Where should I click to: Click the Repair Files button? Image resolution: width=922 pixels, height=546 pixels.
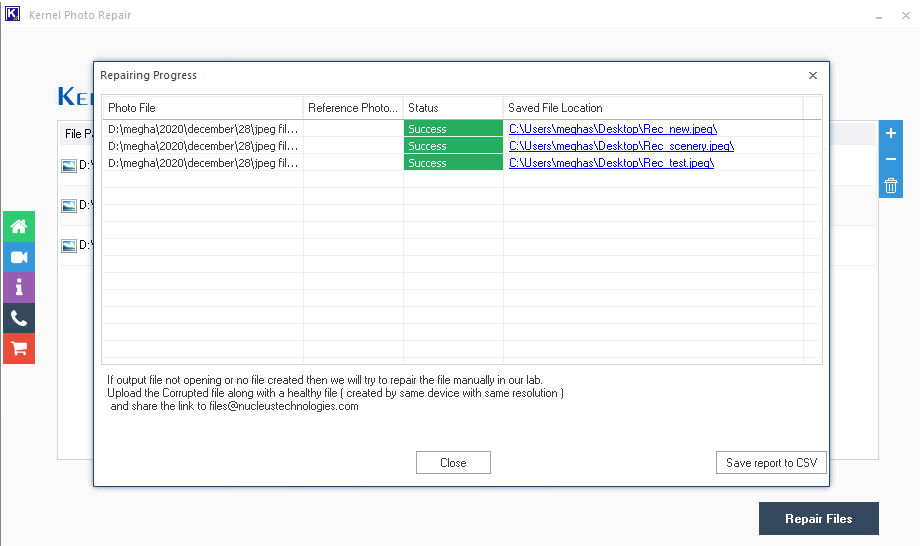click(819, 518)
